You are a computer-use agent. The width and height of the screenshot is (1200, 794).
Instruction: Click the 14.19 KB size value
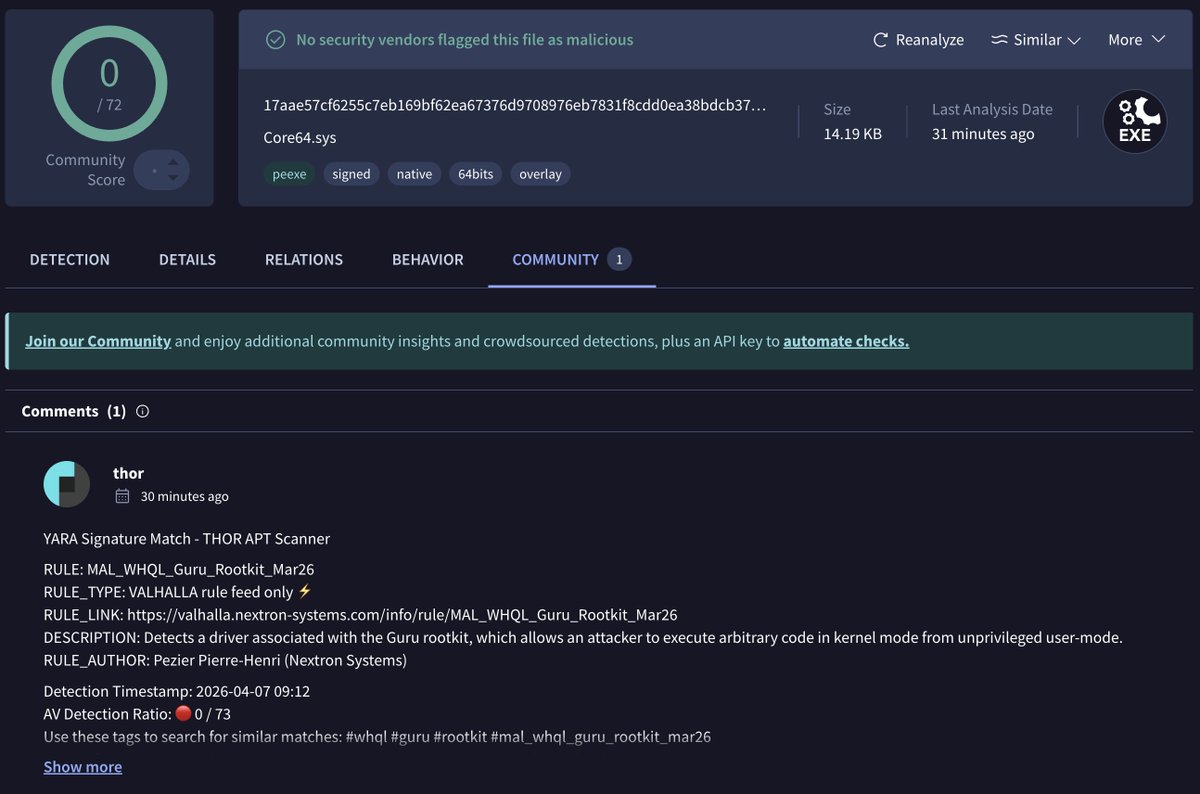point(853,134)
